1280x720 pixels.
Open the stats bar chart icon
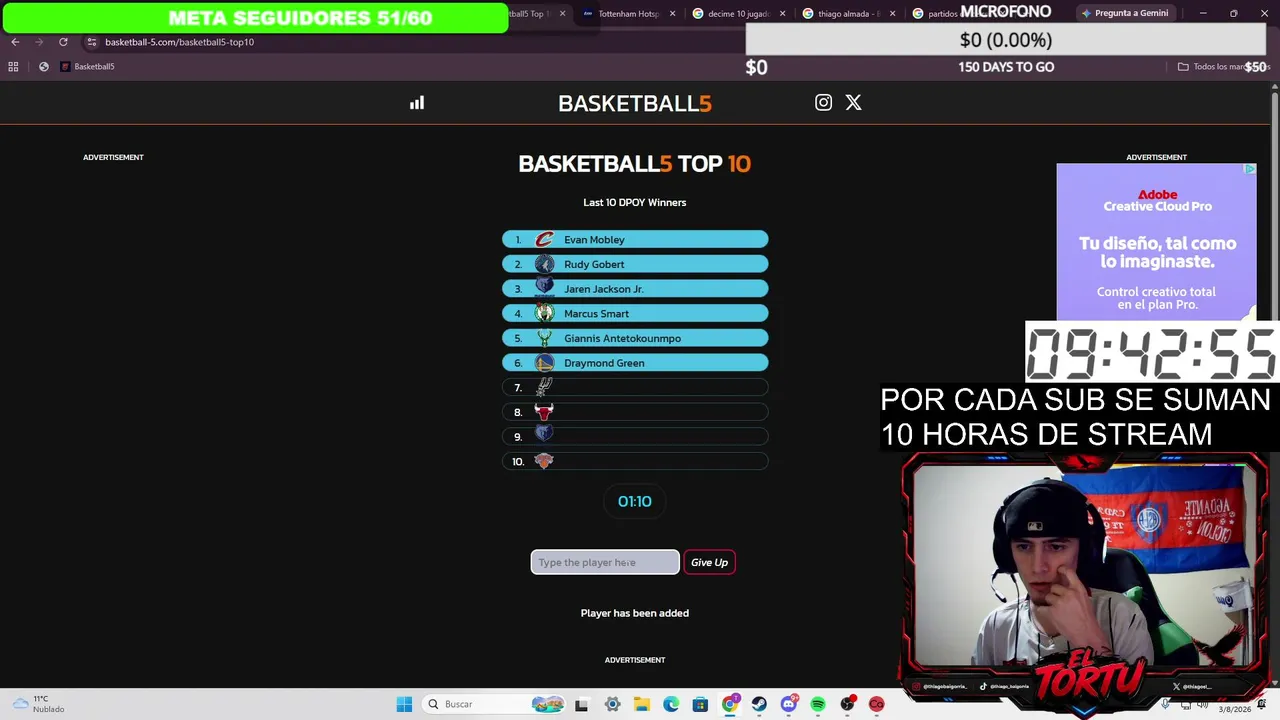[417, 103]
